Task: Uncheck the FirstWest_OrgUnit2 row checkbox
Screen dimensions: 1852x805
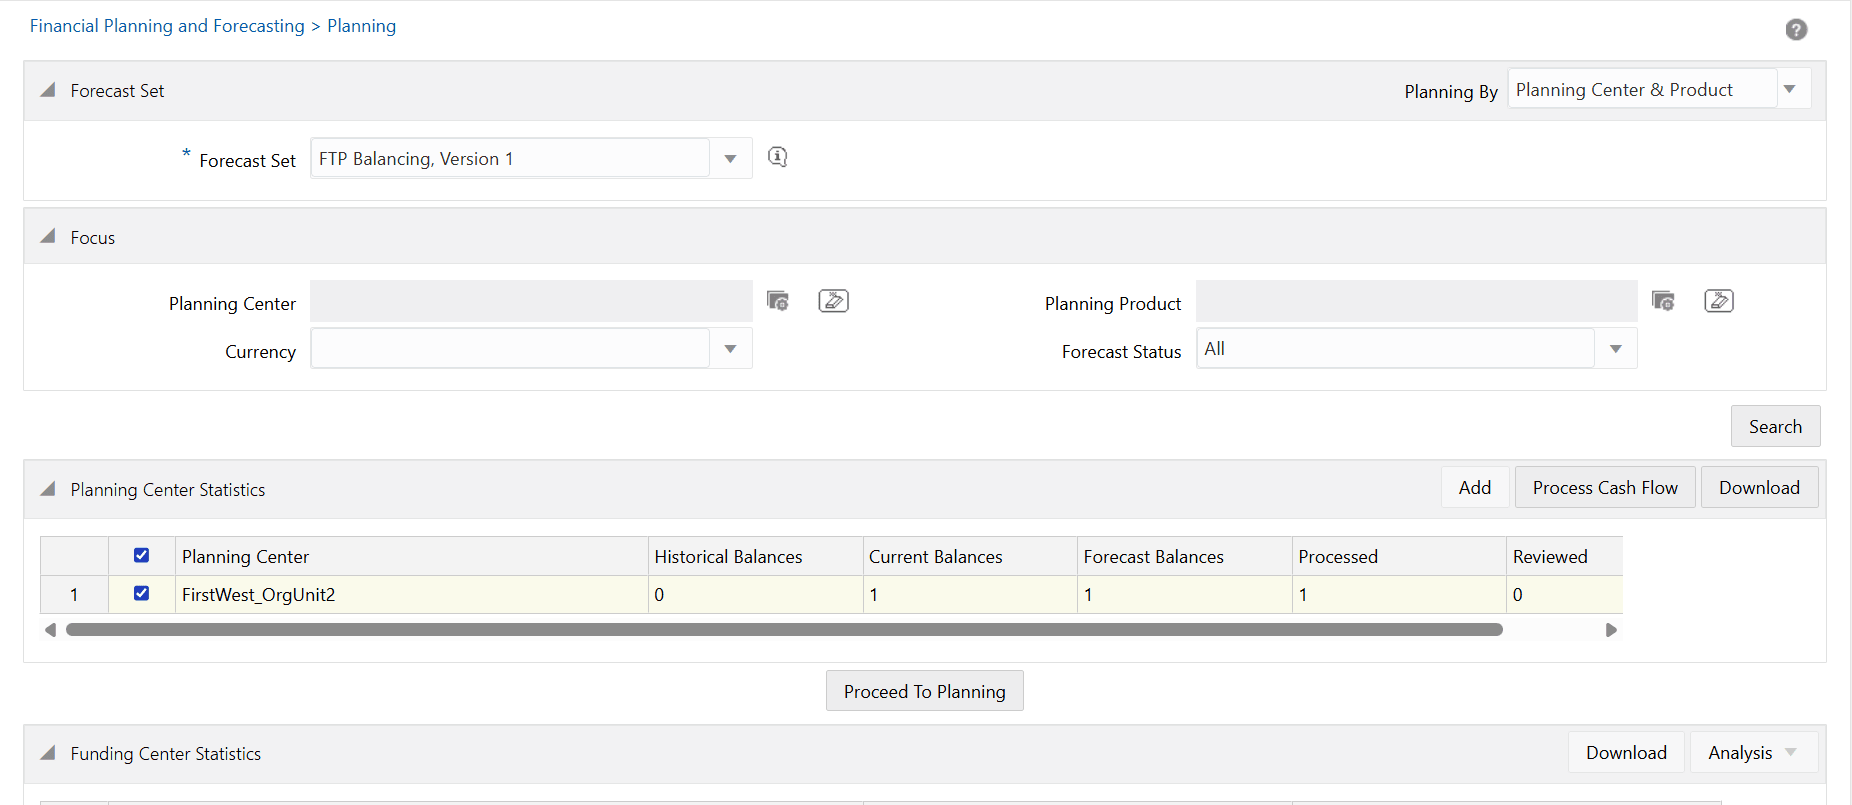Action: pos(141,594)
